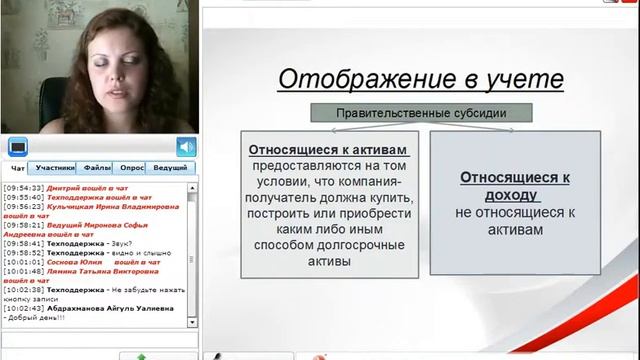Viewport: 640px width, 360px height.
Task: Click chat scrollbar up arrow
Action: point(192,188)
